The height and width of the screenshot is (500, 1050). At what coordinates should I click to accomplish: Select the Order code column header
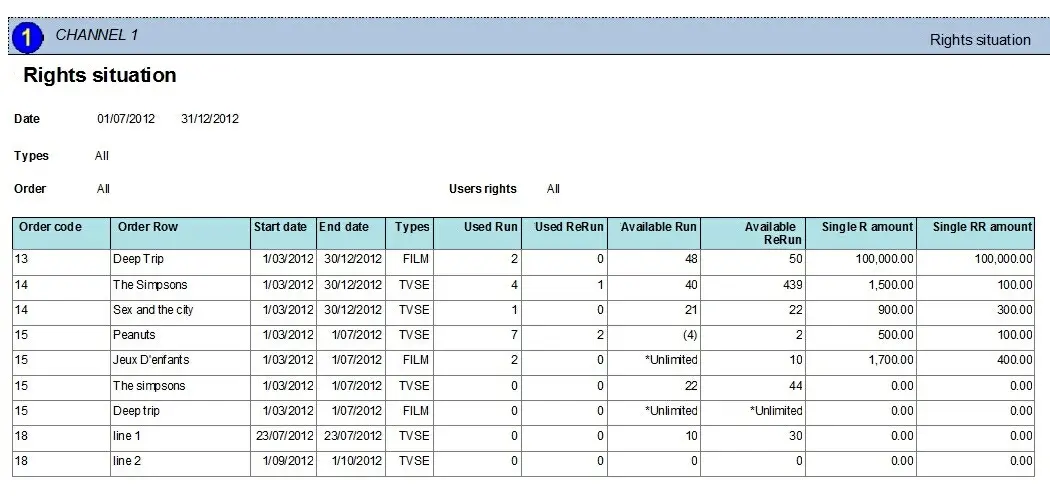point(50,227)
